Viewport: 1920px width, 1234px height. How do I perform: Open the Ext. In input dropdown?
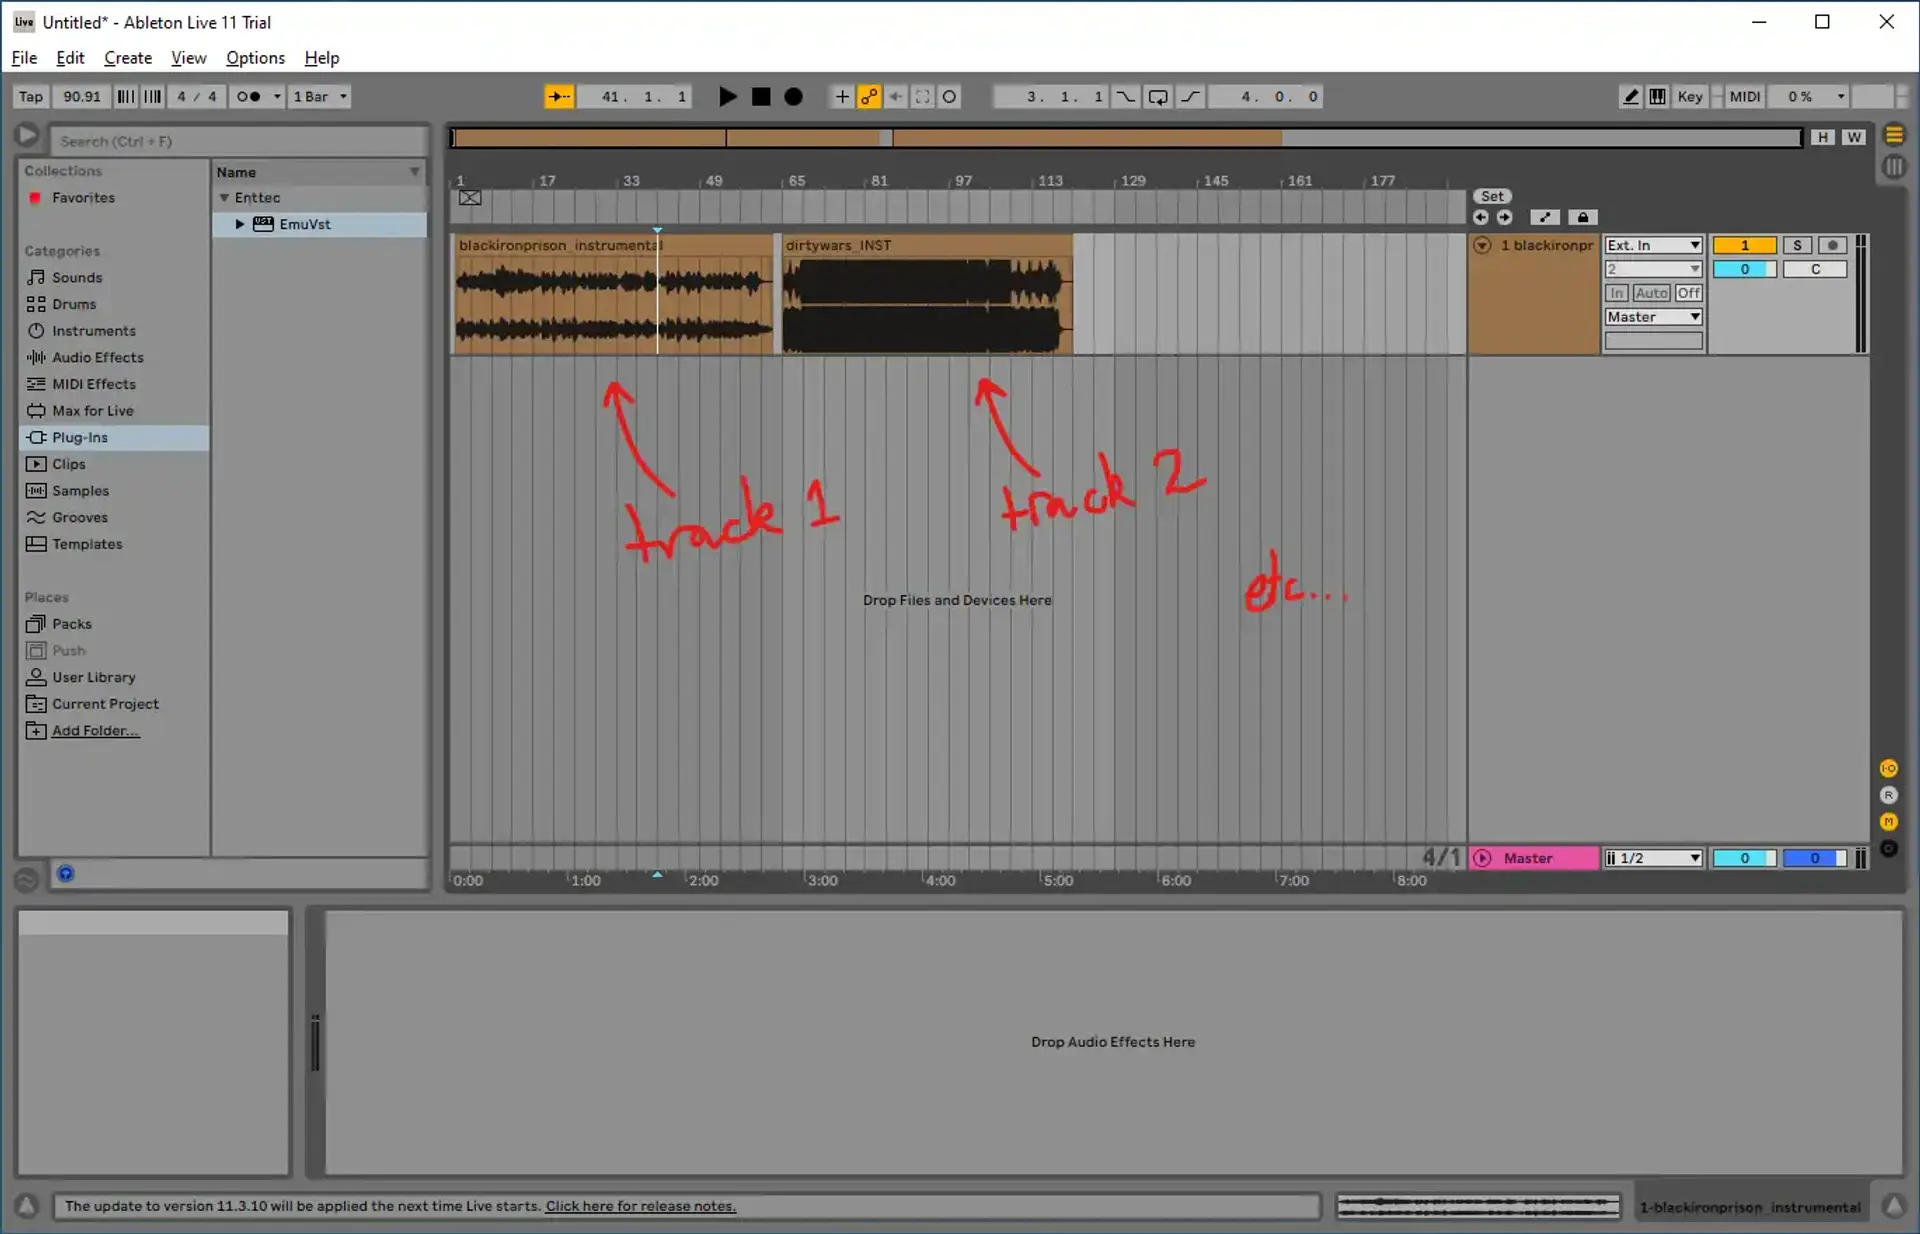[1653, 245]
